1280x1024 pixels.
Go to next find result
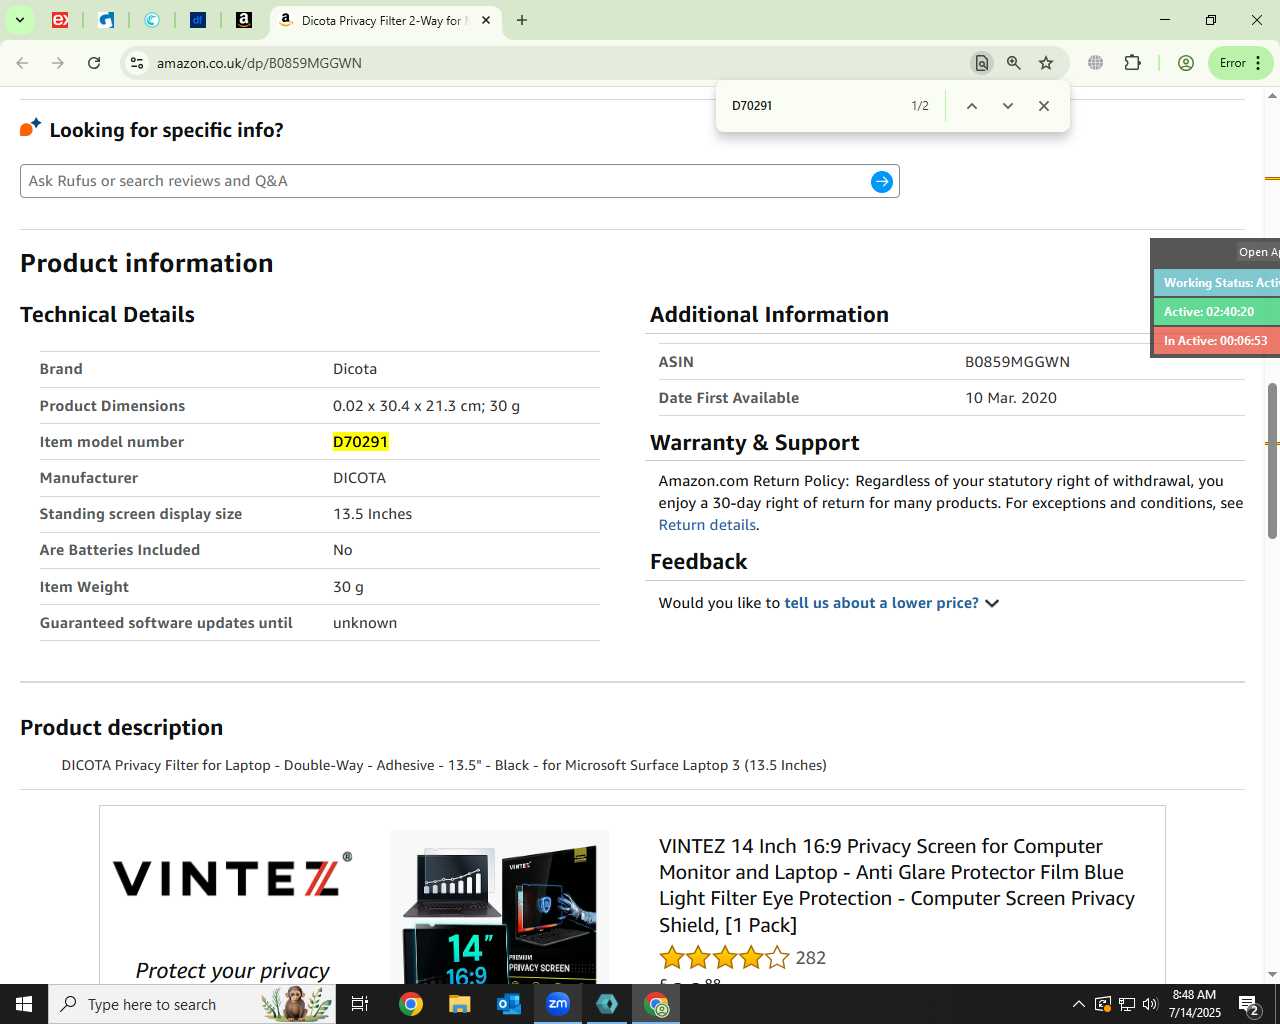click(x=1008, y=106)
